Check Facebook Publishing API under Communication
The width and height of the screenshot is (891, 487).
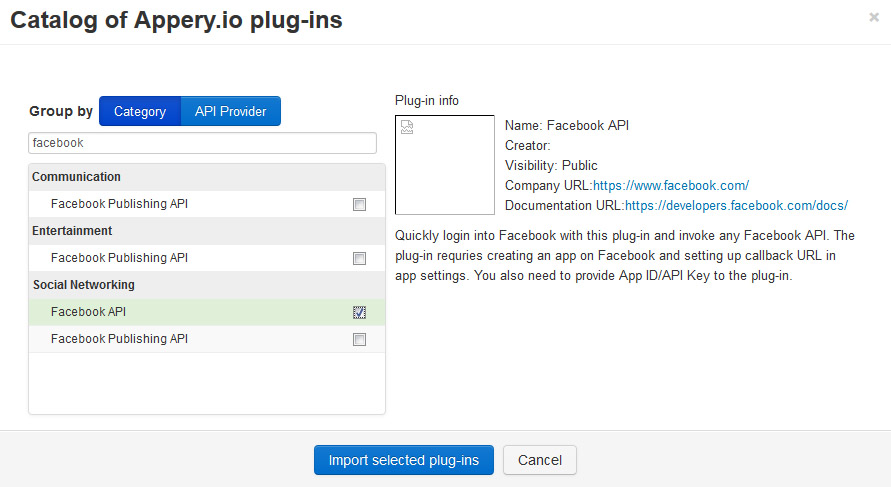point(359,205)
